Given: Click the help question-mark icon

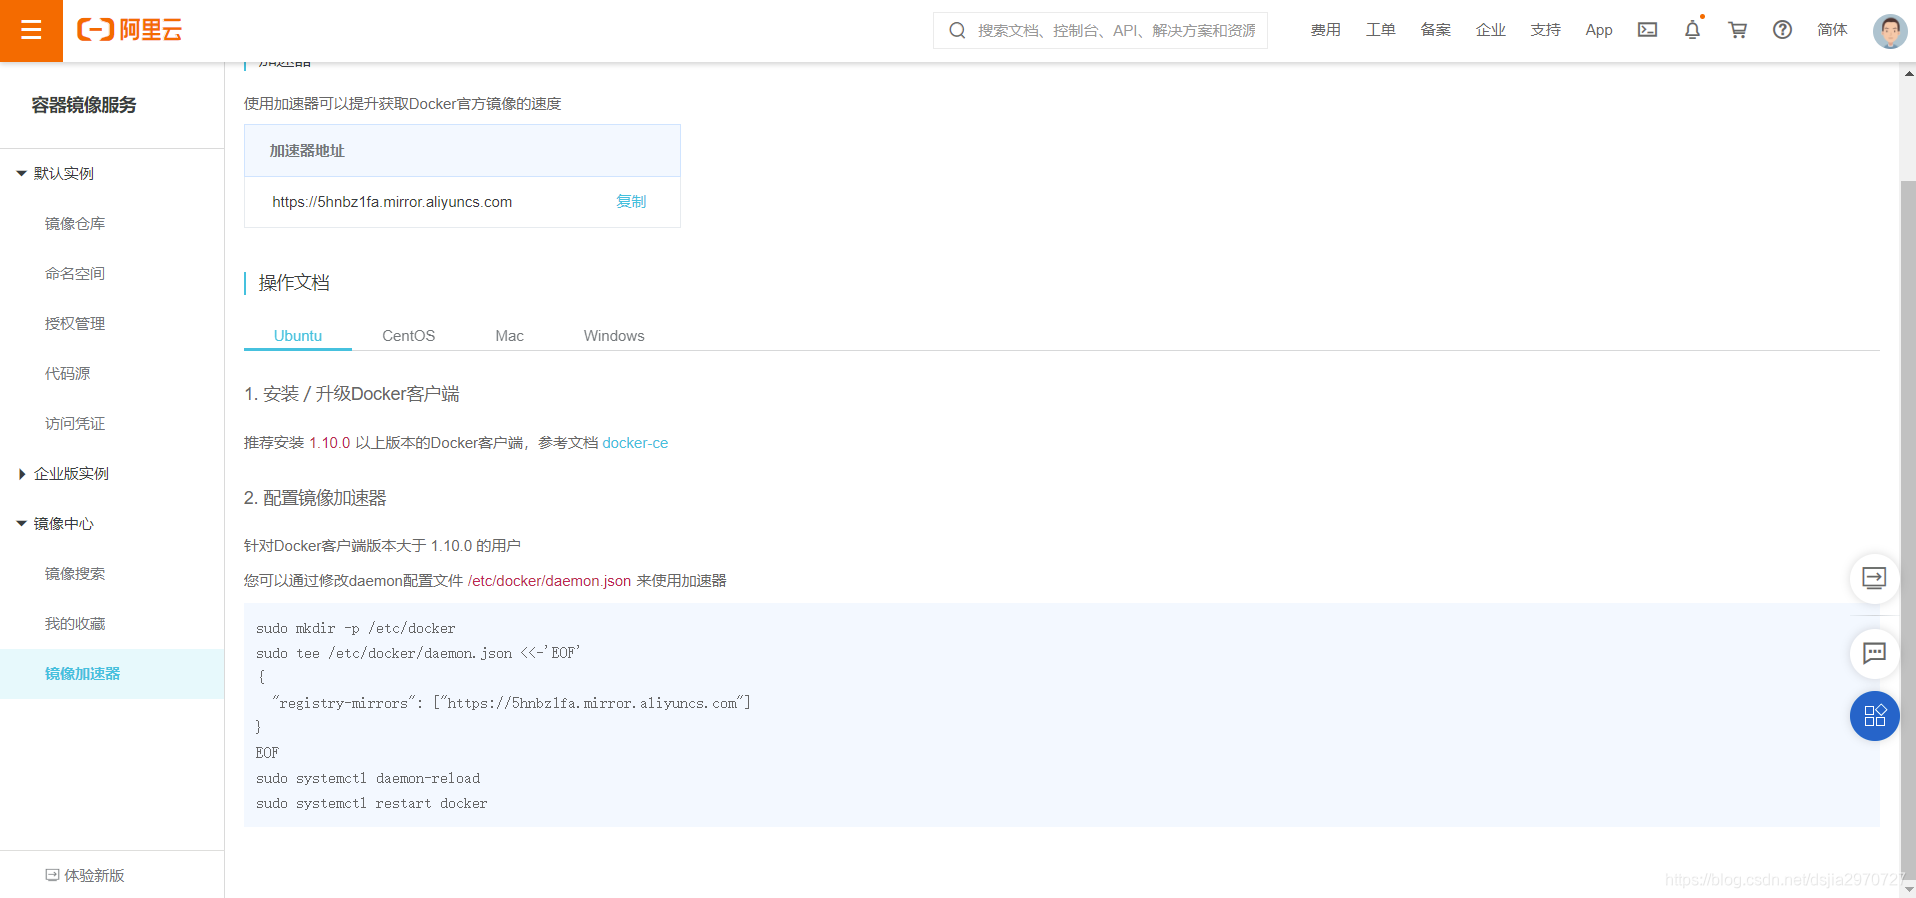Looking at the screenshot, I should coord(1782,30).
